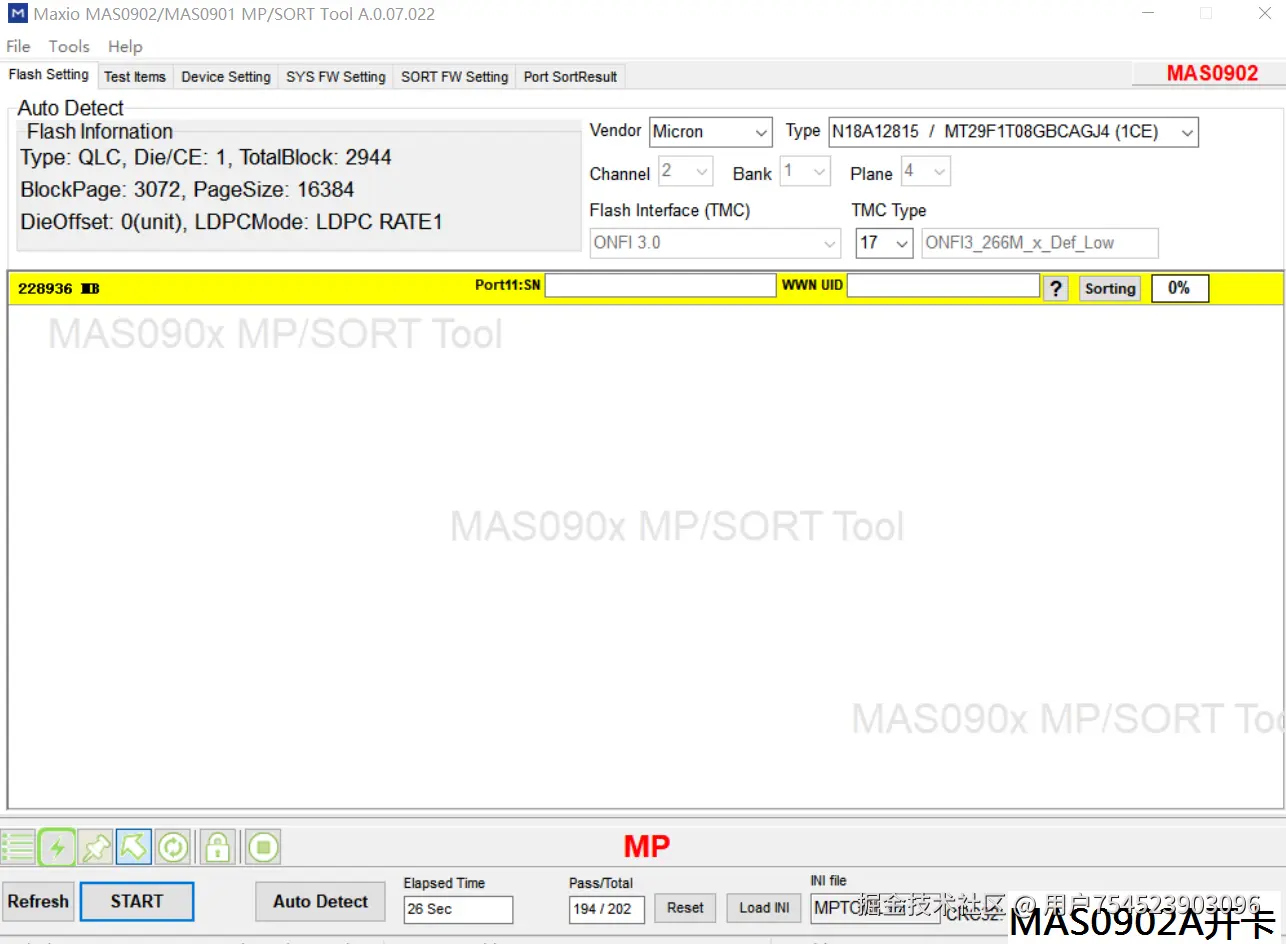Open the Channel dropdown

click(685, 172)
